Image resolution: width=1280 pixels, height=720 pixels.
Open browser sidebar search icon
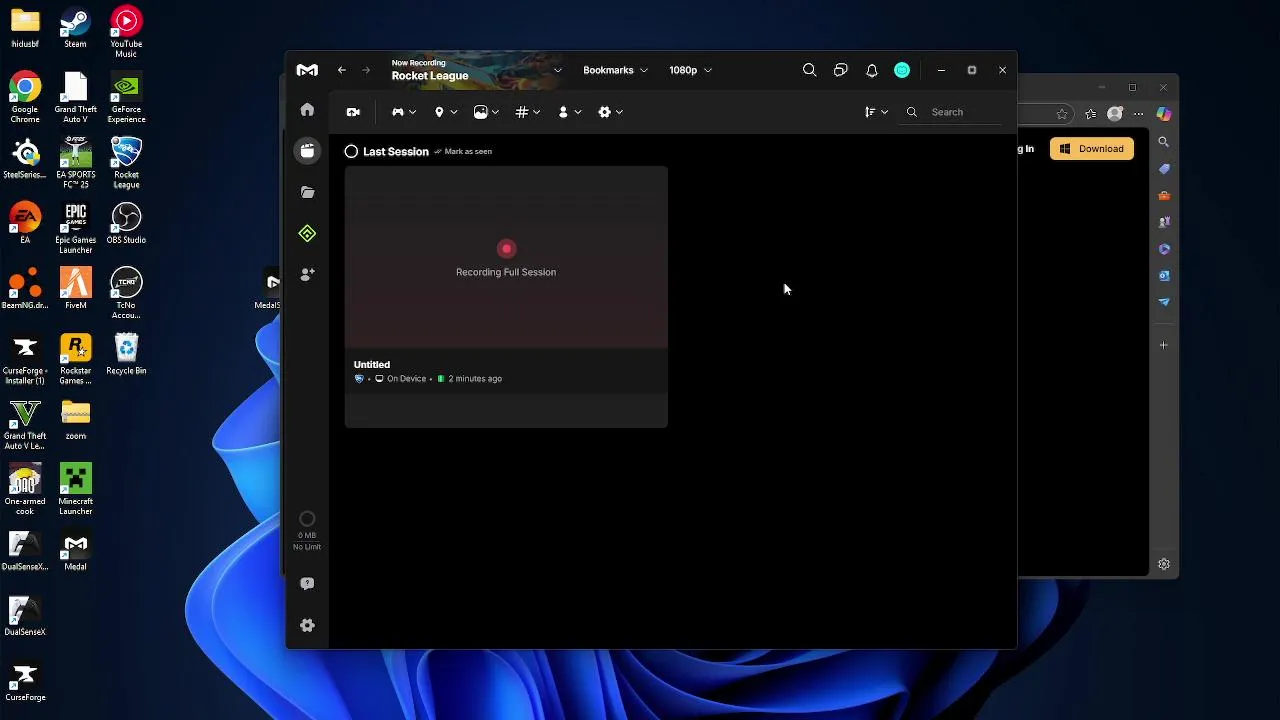1164,143
